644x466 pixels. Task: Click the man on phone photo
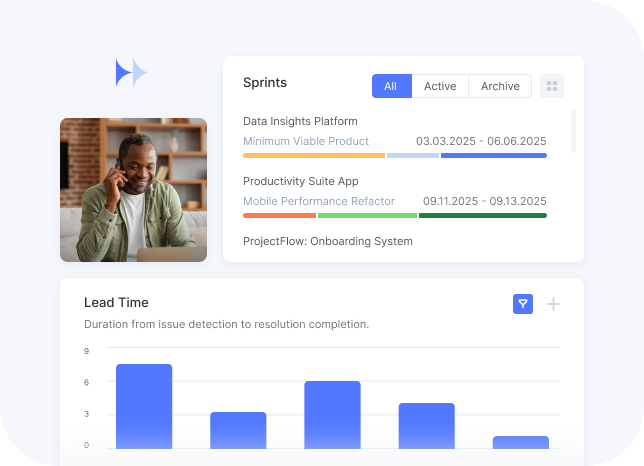pyautogui.click(x=133, y=190)
